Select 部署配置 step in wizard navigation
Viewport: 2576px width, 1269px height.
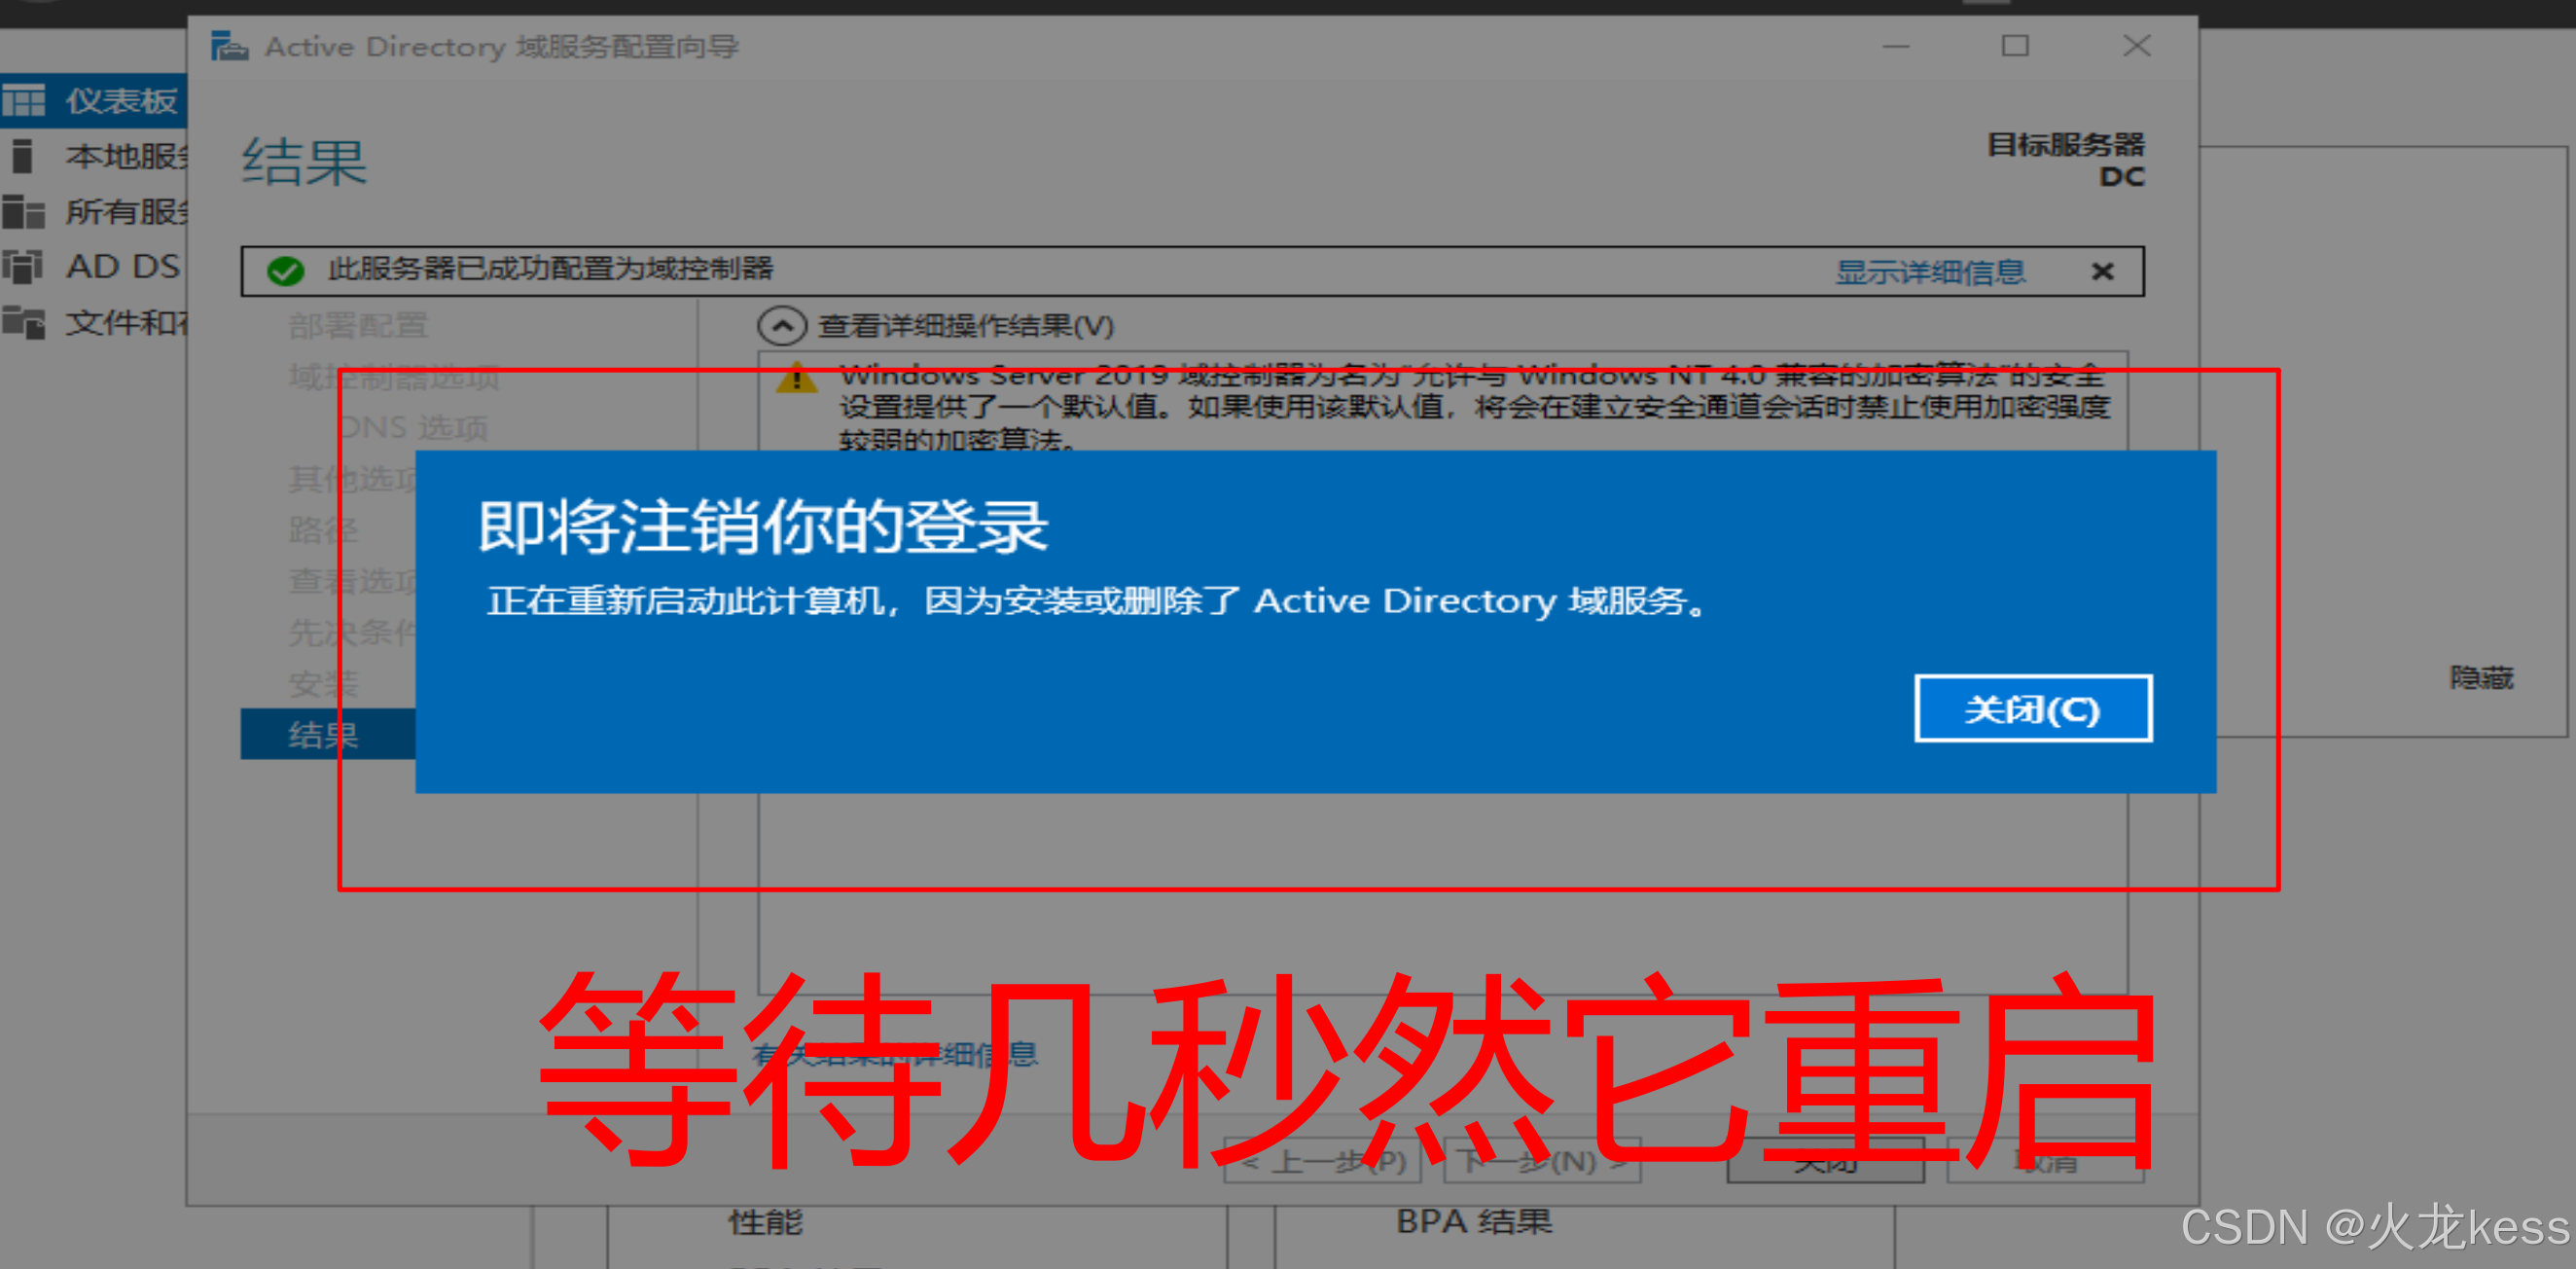click(x=358, y=326)
